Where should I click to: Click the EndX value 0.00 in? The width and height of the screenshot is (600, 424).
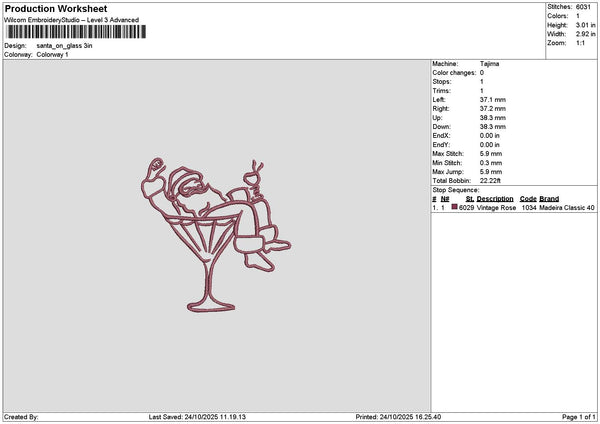coord(489,136)
